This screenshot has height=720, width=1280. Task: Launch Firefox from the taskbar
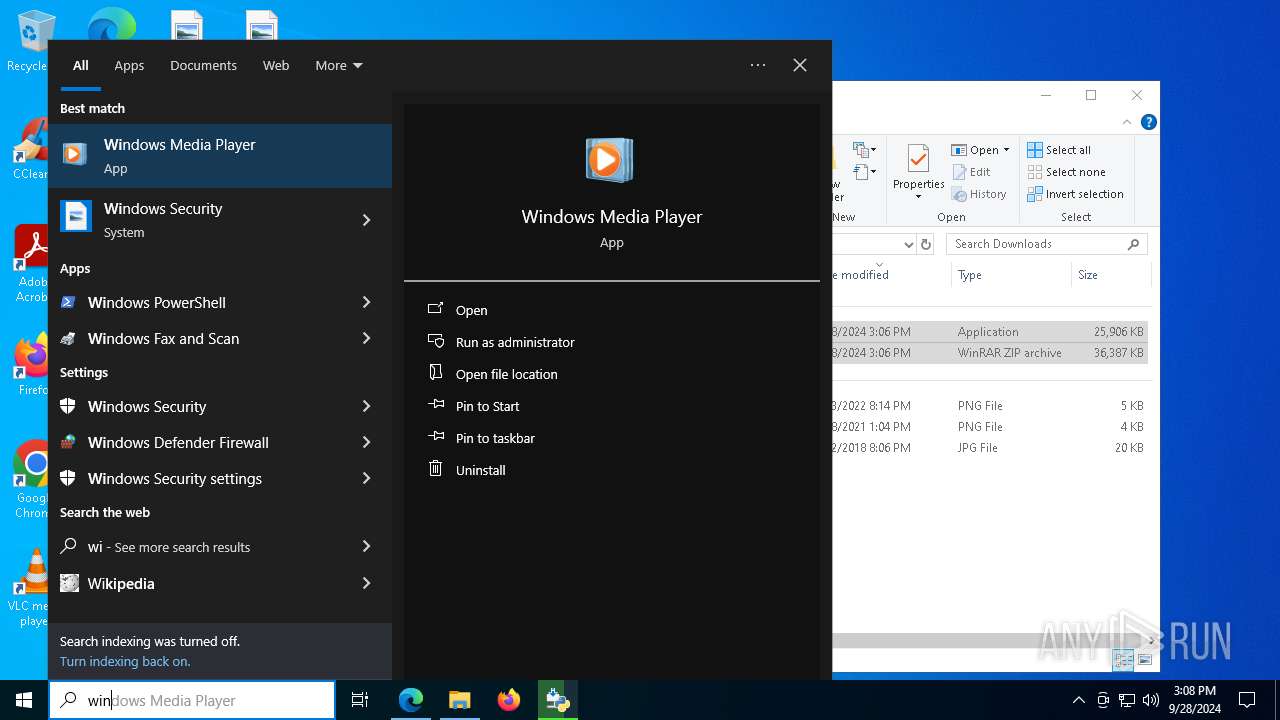coord(509,700)
